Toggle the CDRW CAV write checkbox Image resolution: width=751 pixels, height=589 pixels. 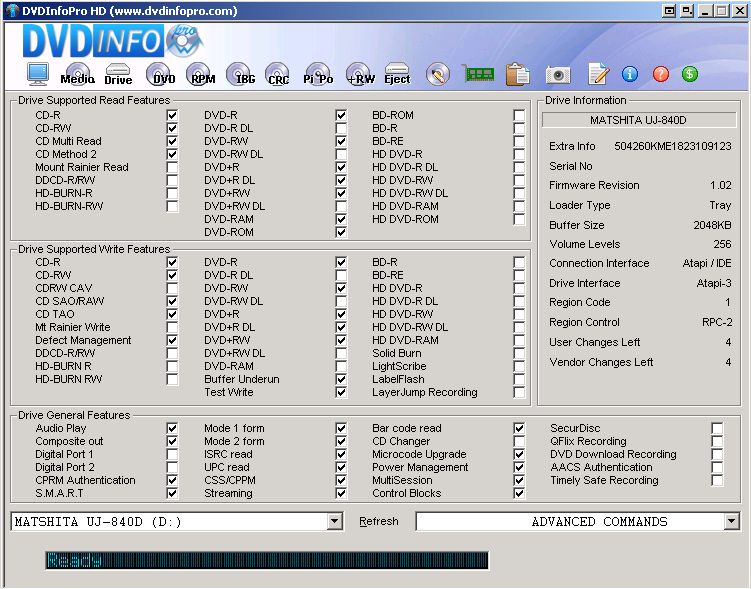tap(172, 288)
